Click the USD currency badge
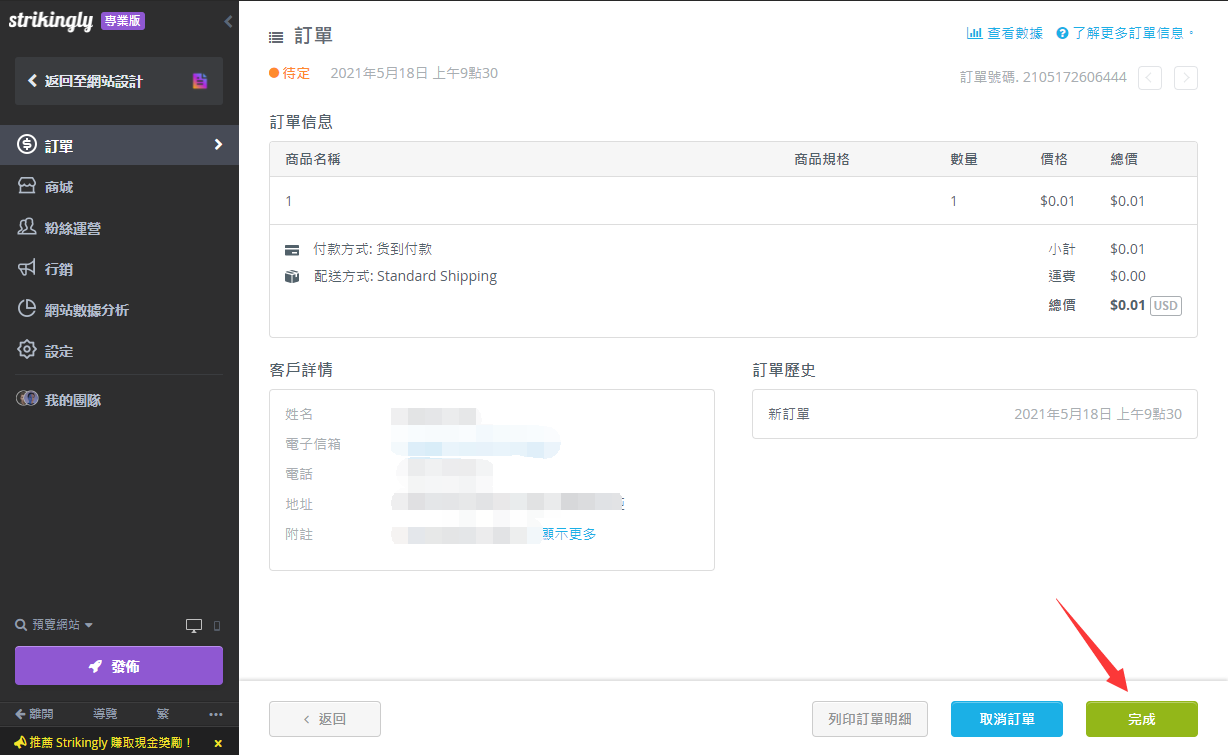Image resolution: width=1228 pixels, height=755 pixels. 1166,305
